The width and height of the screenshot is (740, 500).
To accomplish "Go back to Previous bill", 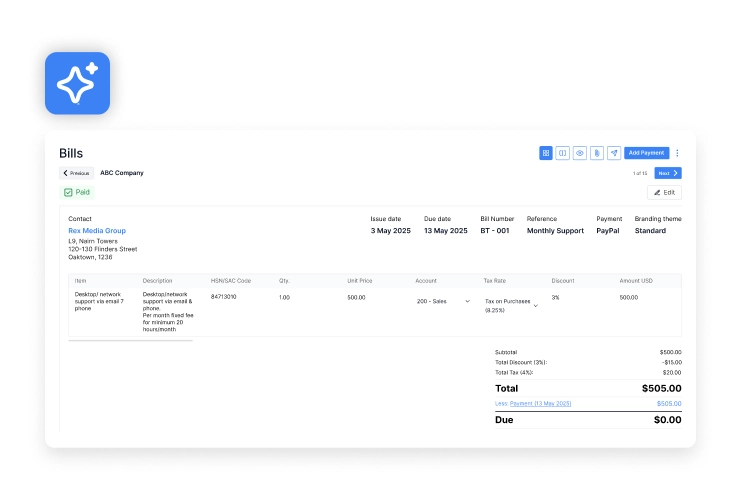I will (x=77, y=173).
